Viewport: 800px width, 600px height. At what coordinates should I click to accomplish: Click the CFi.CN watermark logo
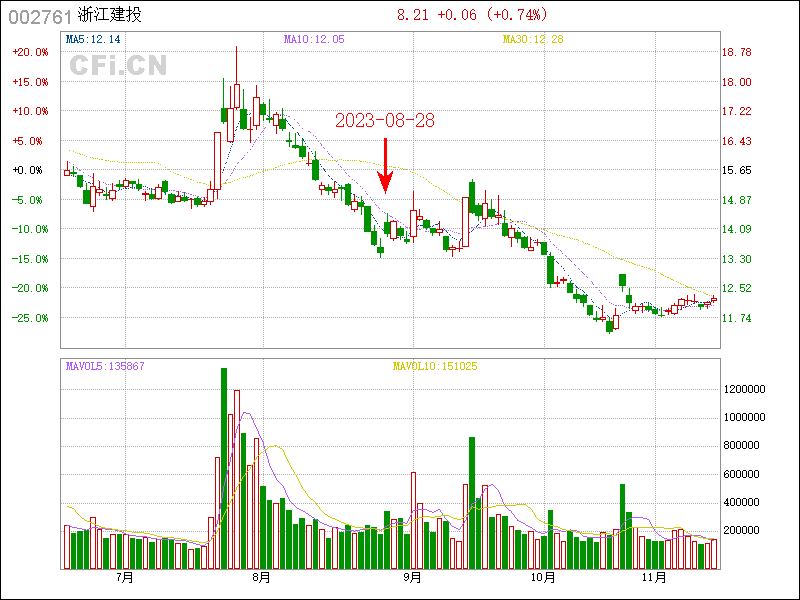118,65
